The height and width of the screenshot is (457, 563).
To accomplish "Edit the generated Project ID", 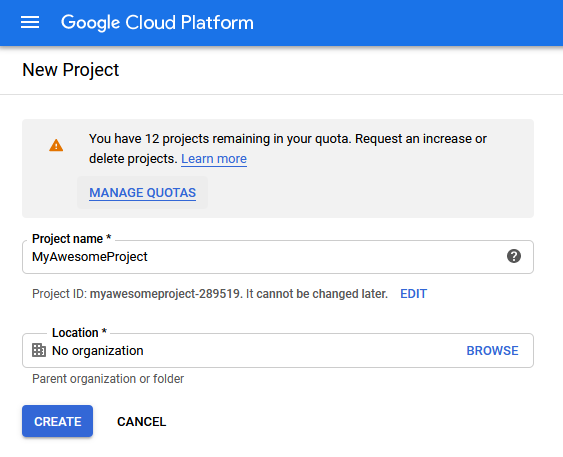I will click(x=413, y=294).
